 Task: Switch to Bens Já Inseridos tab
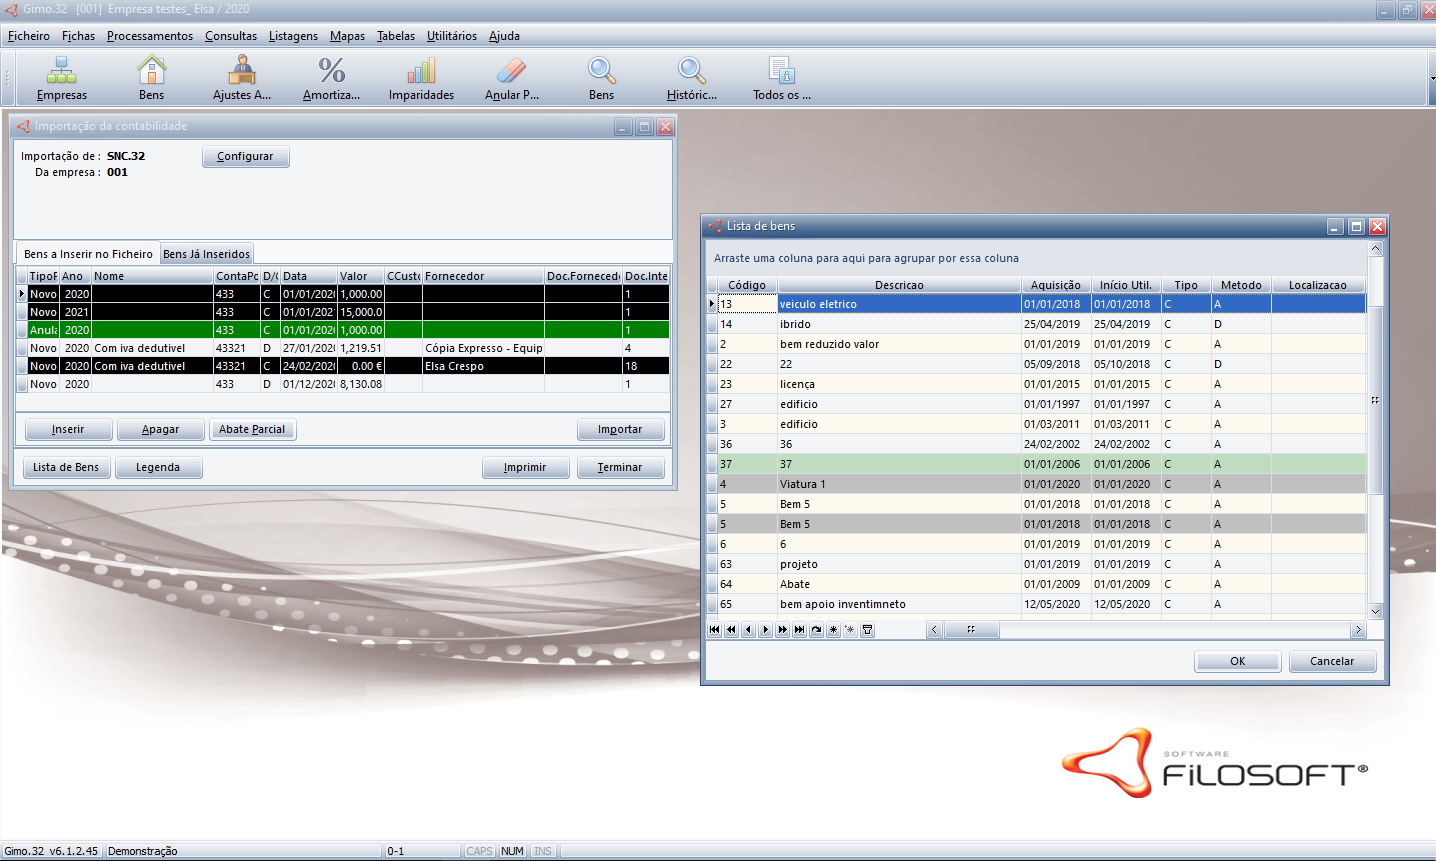tap(206, 254)
